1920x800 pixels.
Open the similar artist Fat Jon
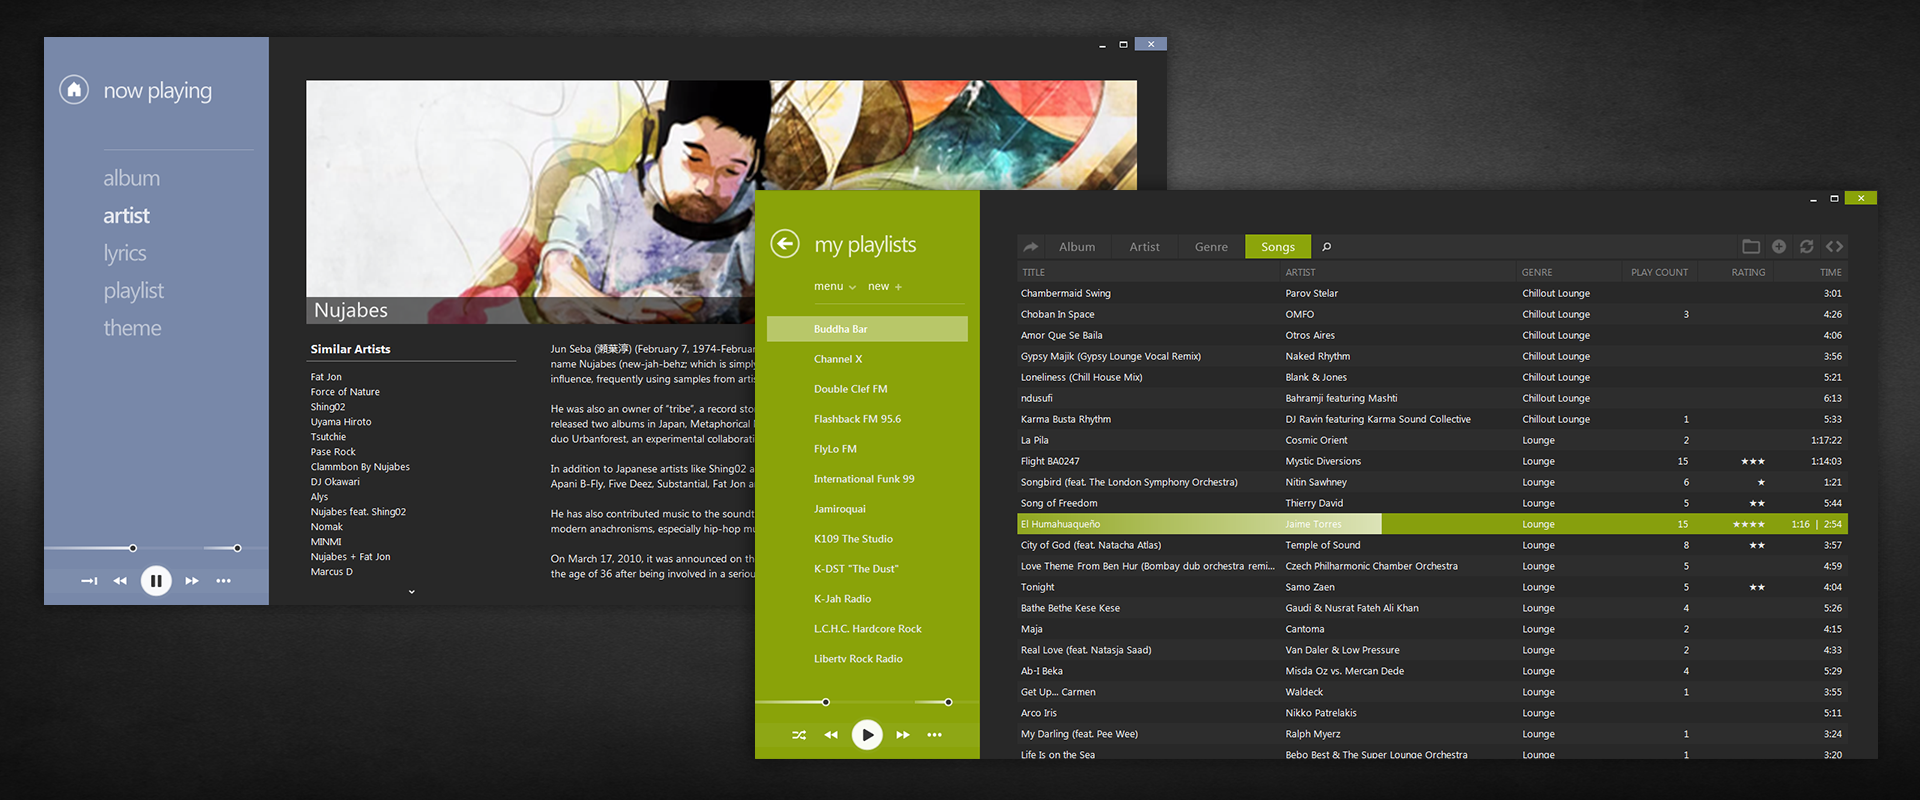pyautogui.click(x=326, y=377)
